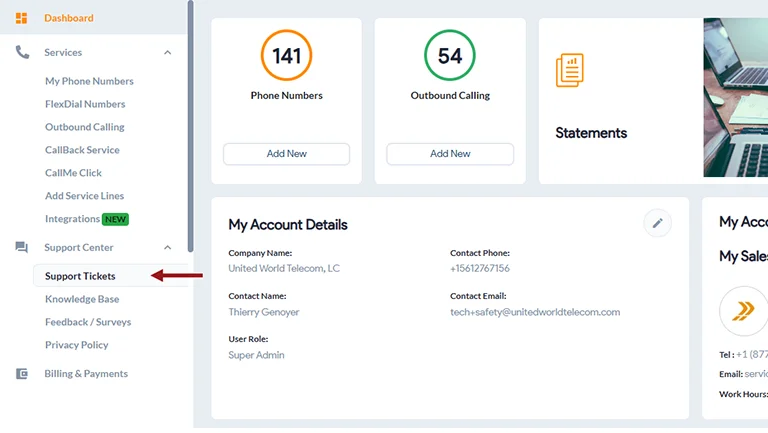The height and width of the screenshot is (433, 768).
Task: Click the 54 outbound calling circle counter
Action: pos(450,56)
